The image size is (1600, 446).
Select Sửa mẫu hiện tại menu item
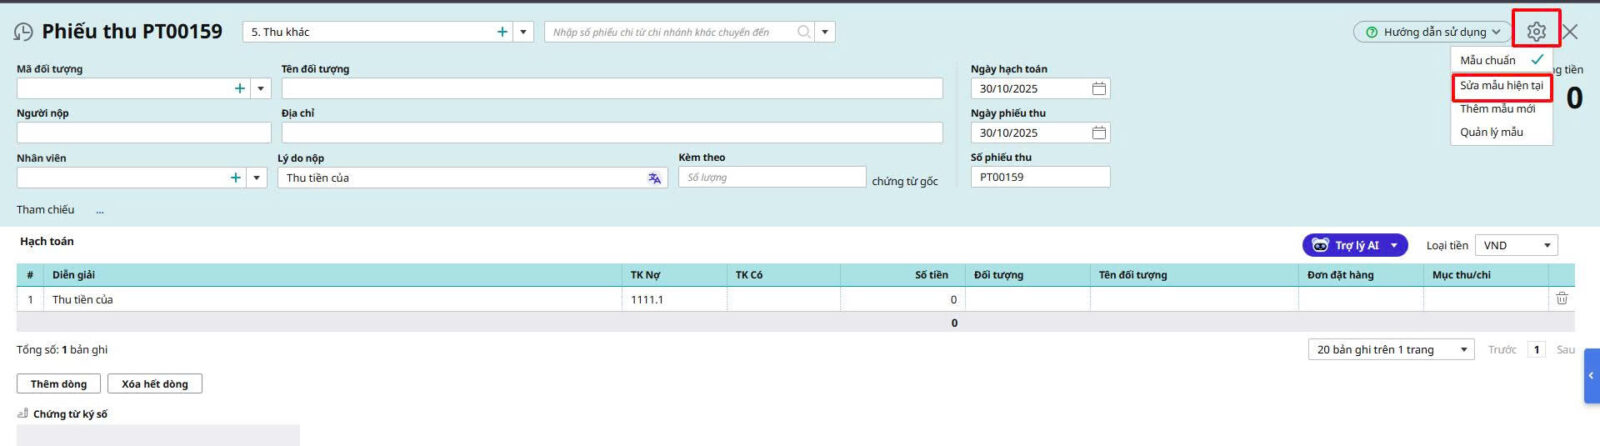coord(1501,86)
